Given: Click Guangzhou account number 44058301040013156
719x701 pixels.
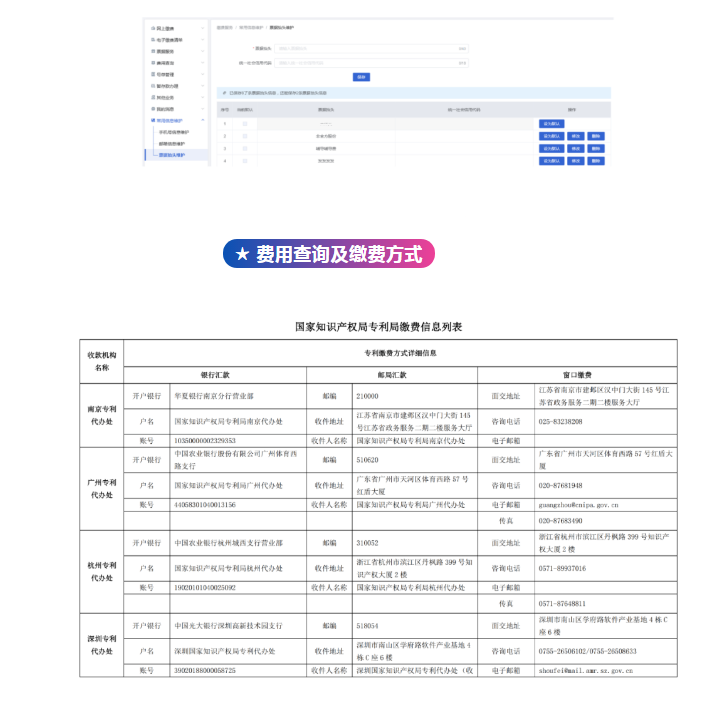Looking at the screenshot, I should (205, 505).
